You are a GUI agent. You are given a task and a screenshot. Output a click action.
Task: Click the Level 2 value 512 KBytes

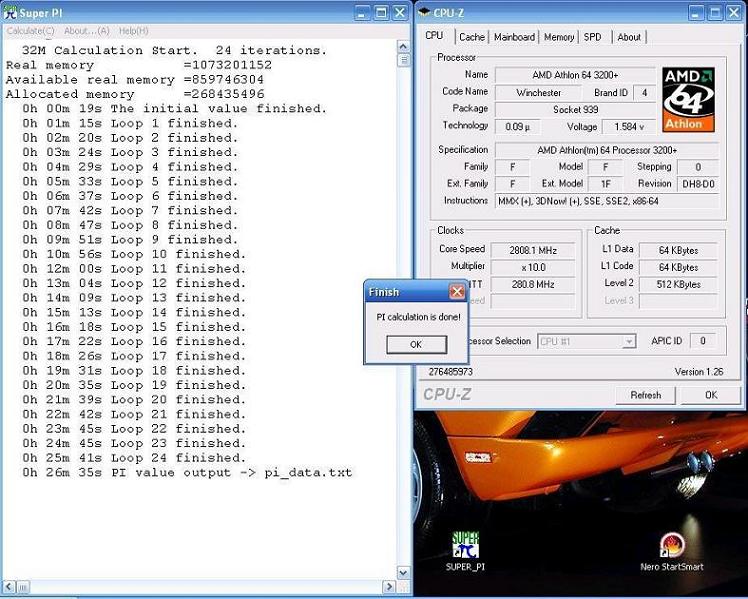[678, 285]
